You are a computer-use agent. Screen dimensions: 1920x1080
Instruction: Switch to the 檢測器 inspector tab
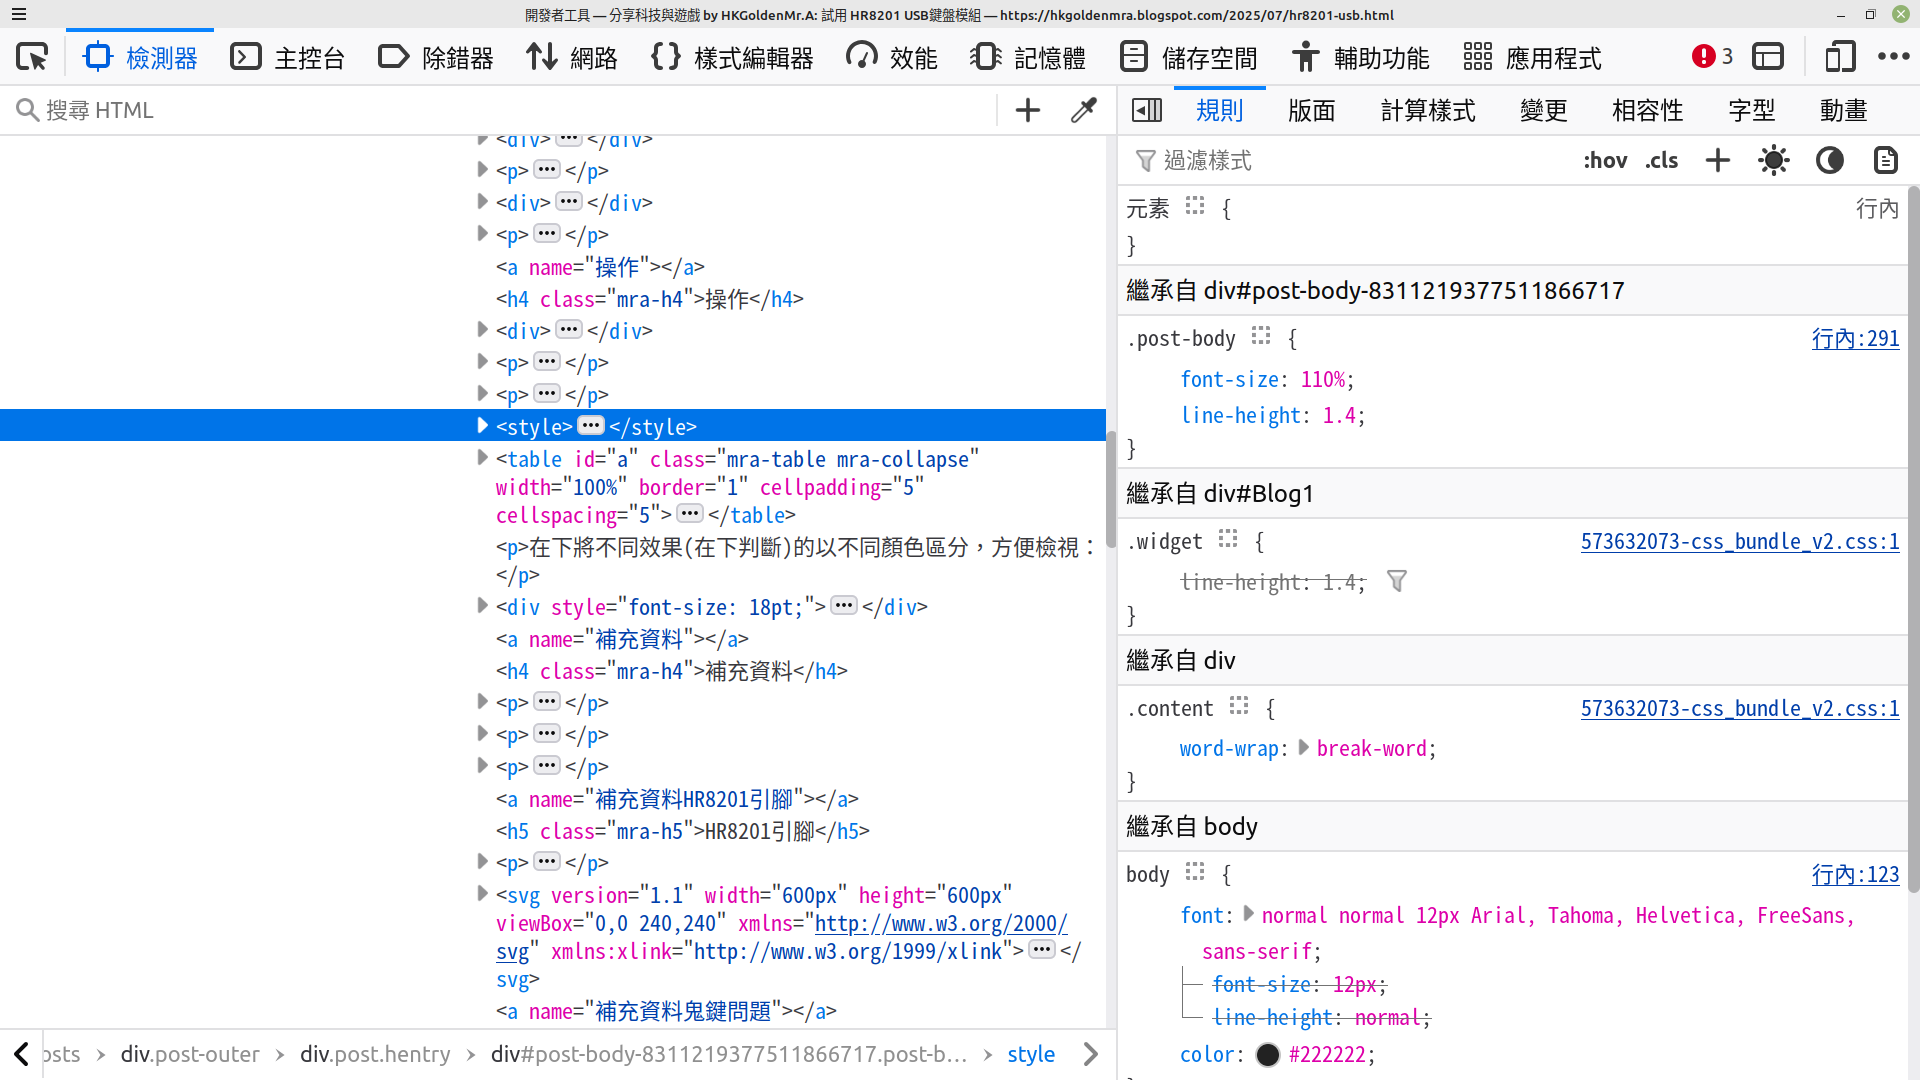click(x=140, y=57)
